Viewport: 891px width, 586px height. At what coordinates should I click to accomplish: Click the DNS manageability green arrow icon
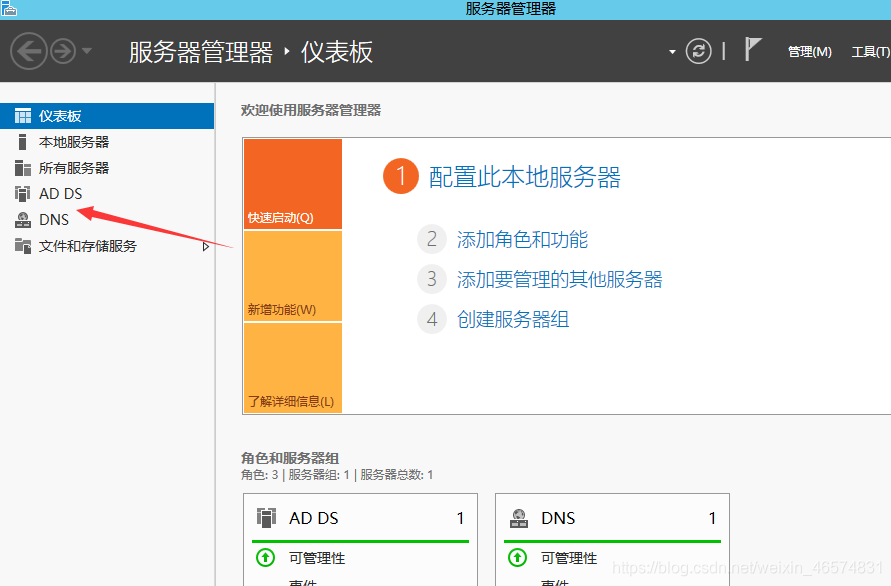point(517,558)
